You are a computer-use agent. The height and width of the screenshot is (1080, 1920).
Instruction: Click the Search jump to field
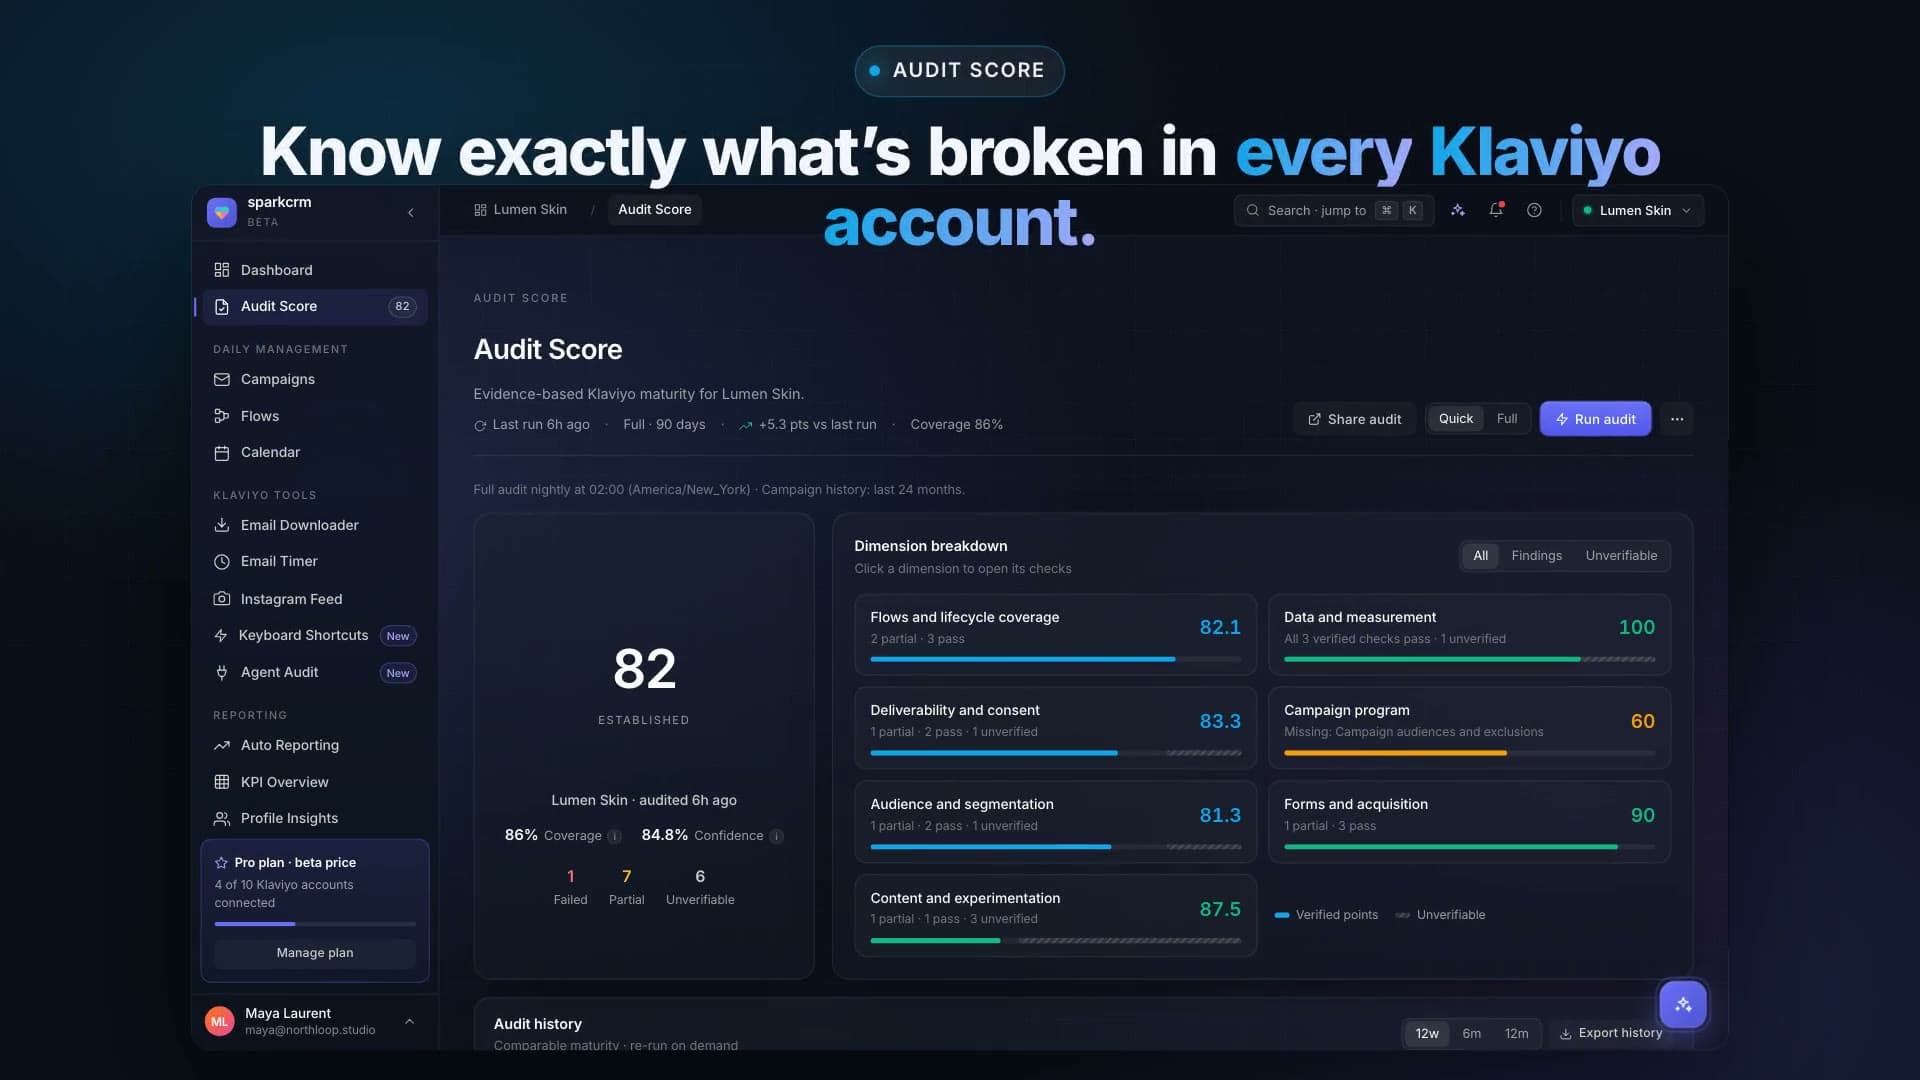(1333, 210)
